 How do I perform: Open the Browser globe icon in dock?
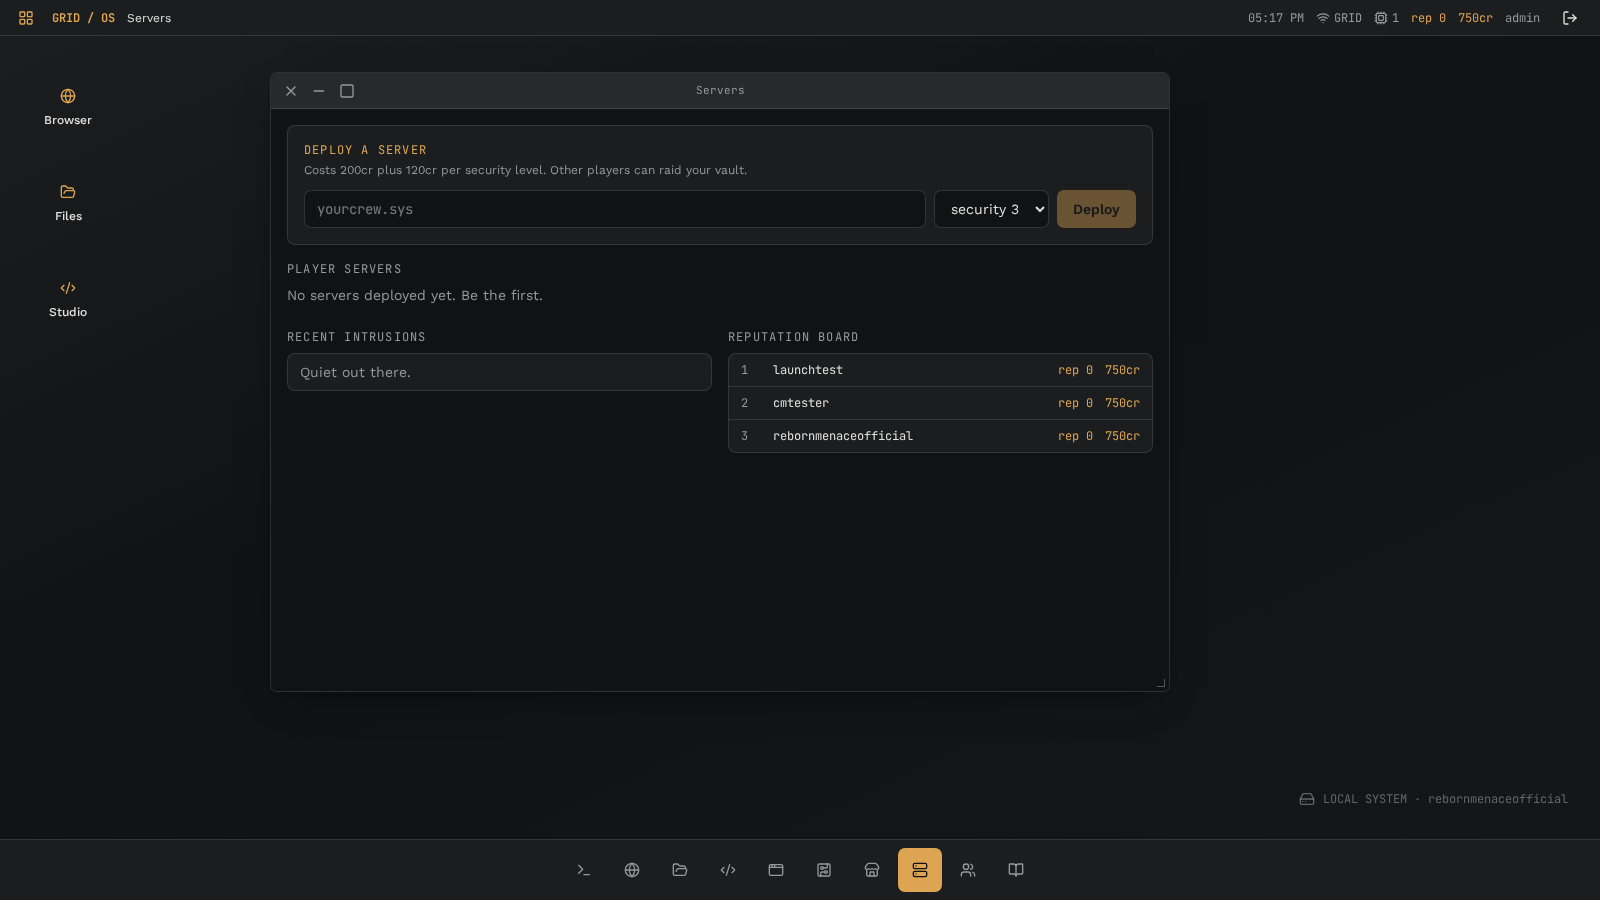coord(632,870)
